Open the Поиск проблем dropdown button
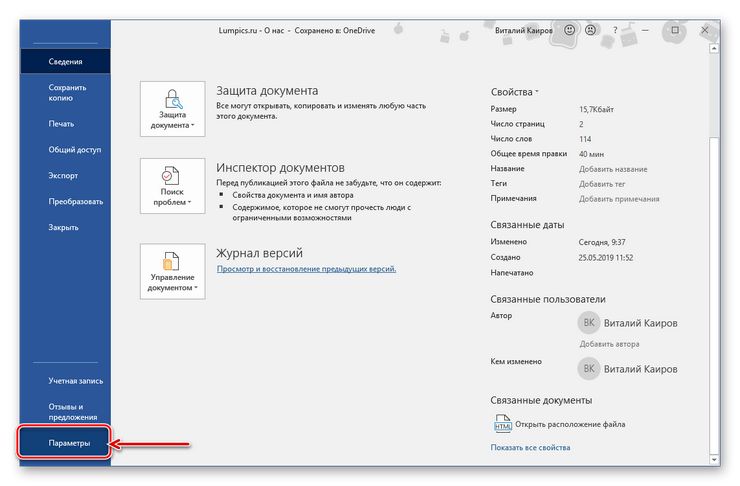 click(x=172, y=186)
